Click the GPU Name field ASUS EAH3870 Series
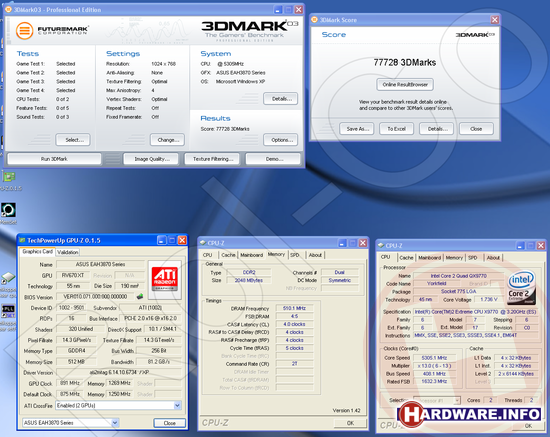The width and height of the screenshot is (550, 437). coord(100,264)
